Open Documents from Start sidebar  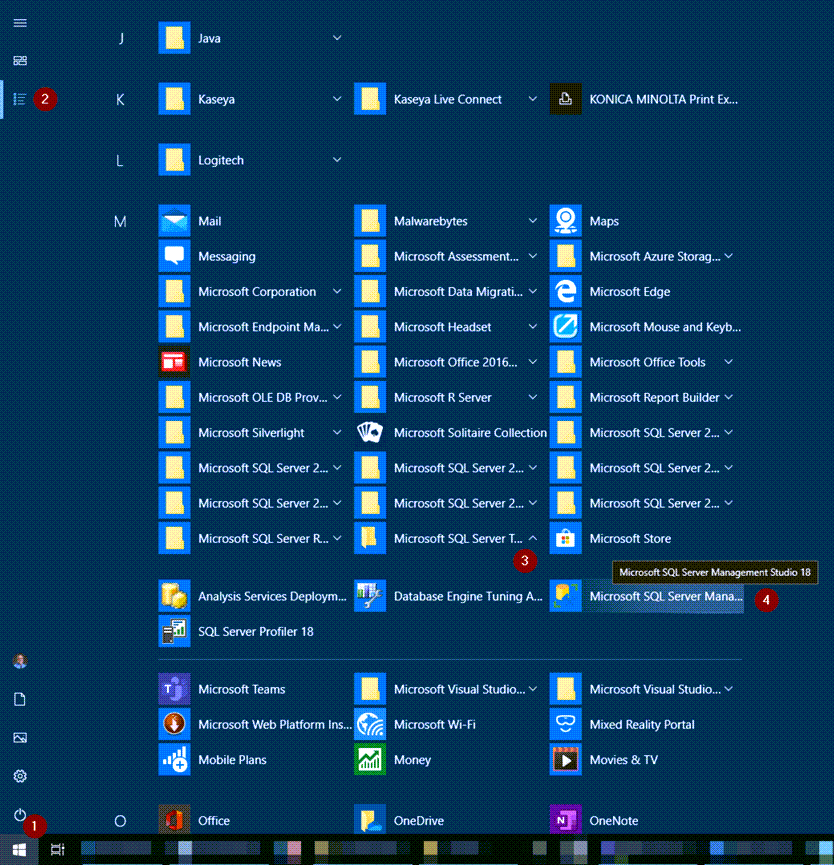coord(20,700)
